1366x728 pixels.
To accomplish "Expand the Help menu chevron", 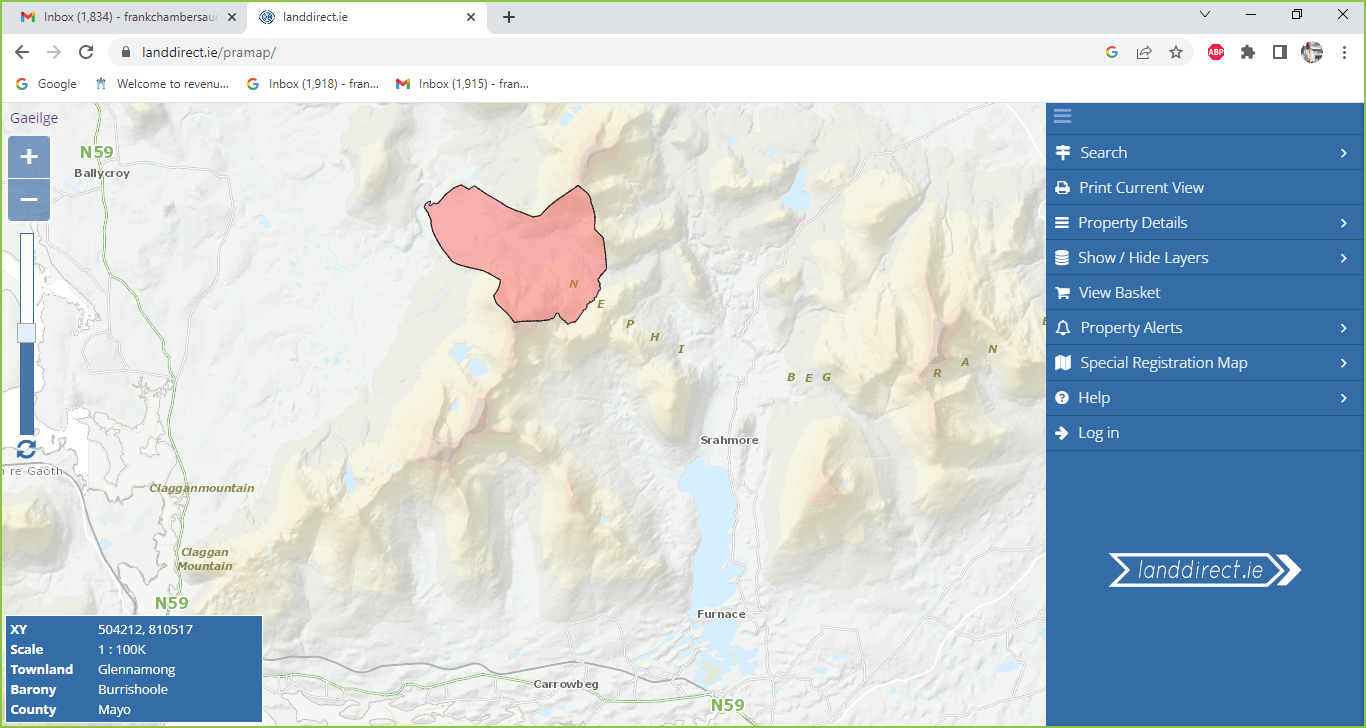I will pyautogui.click(x=1344, y=398).
